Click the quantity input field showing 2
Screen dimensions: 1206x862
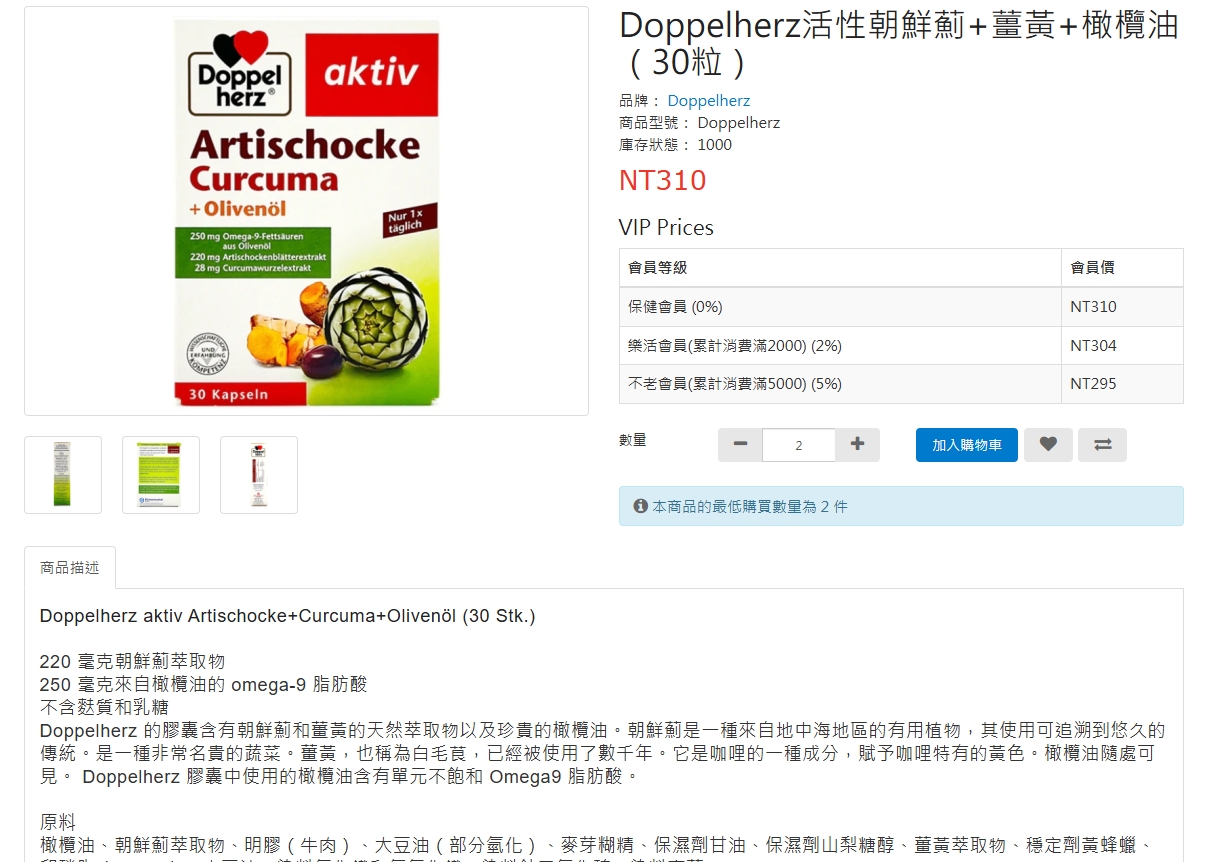pyautogui.click(x=798, y=445)
